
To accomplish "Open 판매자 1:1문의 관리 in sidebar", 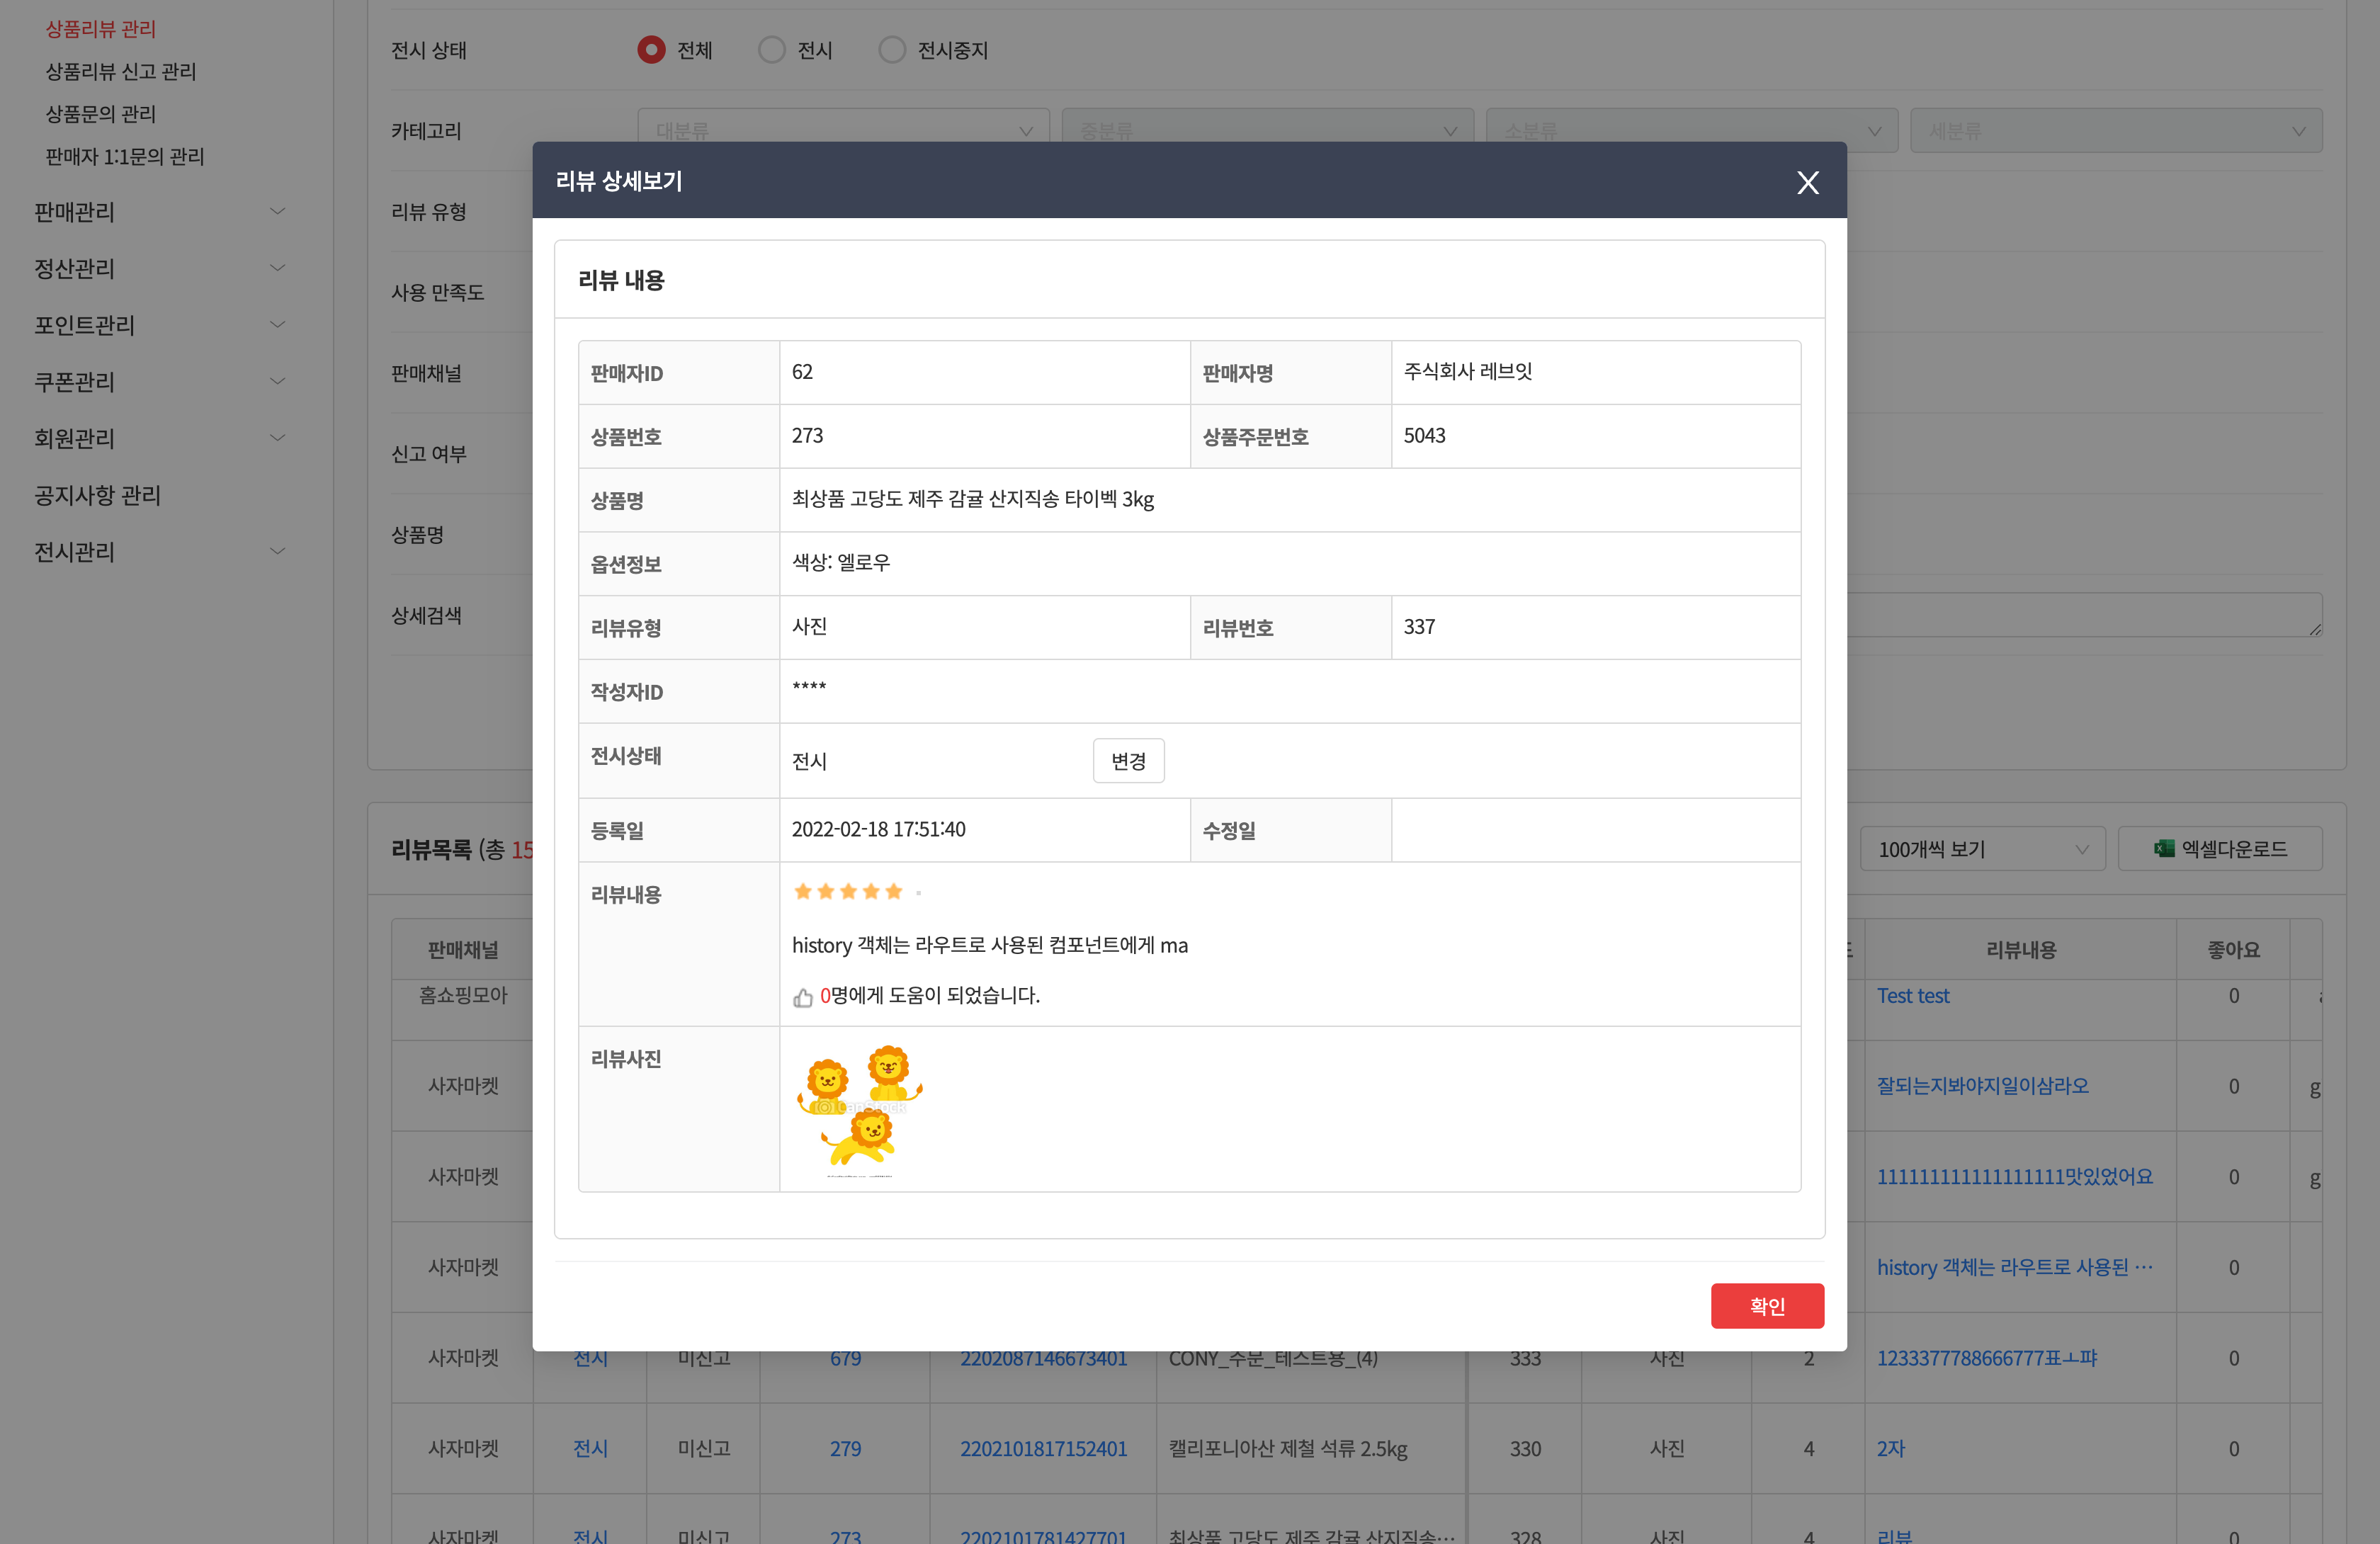I will pos(124,156).
